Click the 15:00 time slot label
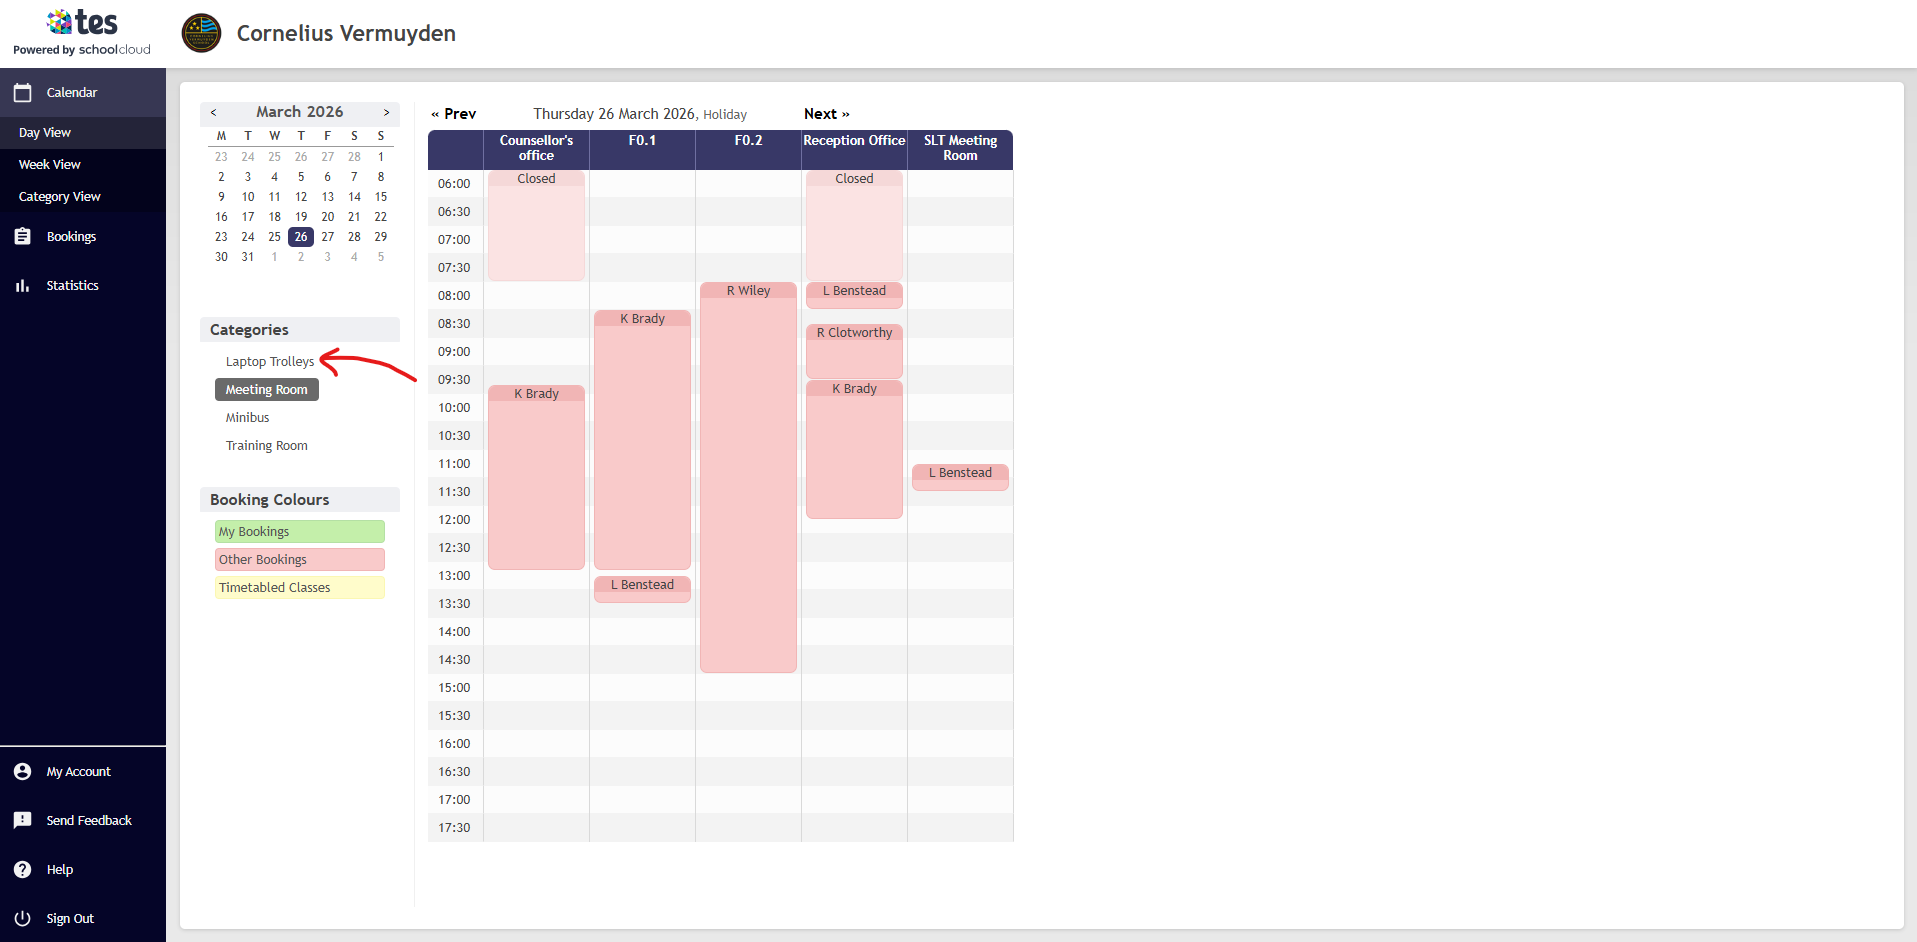 454,688
